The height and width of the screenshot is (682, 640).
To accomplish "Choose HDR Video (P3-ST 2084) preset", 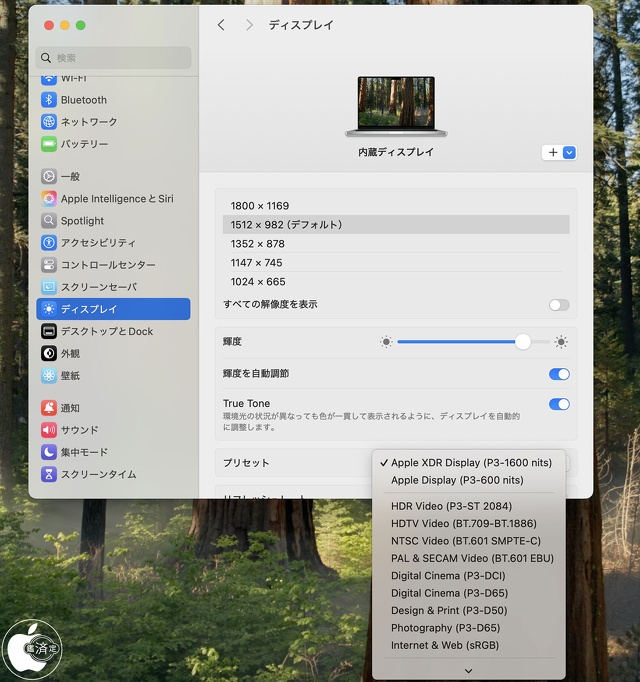I will click(x=469, y=506).
